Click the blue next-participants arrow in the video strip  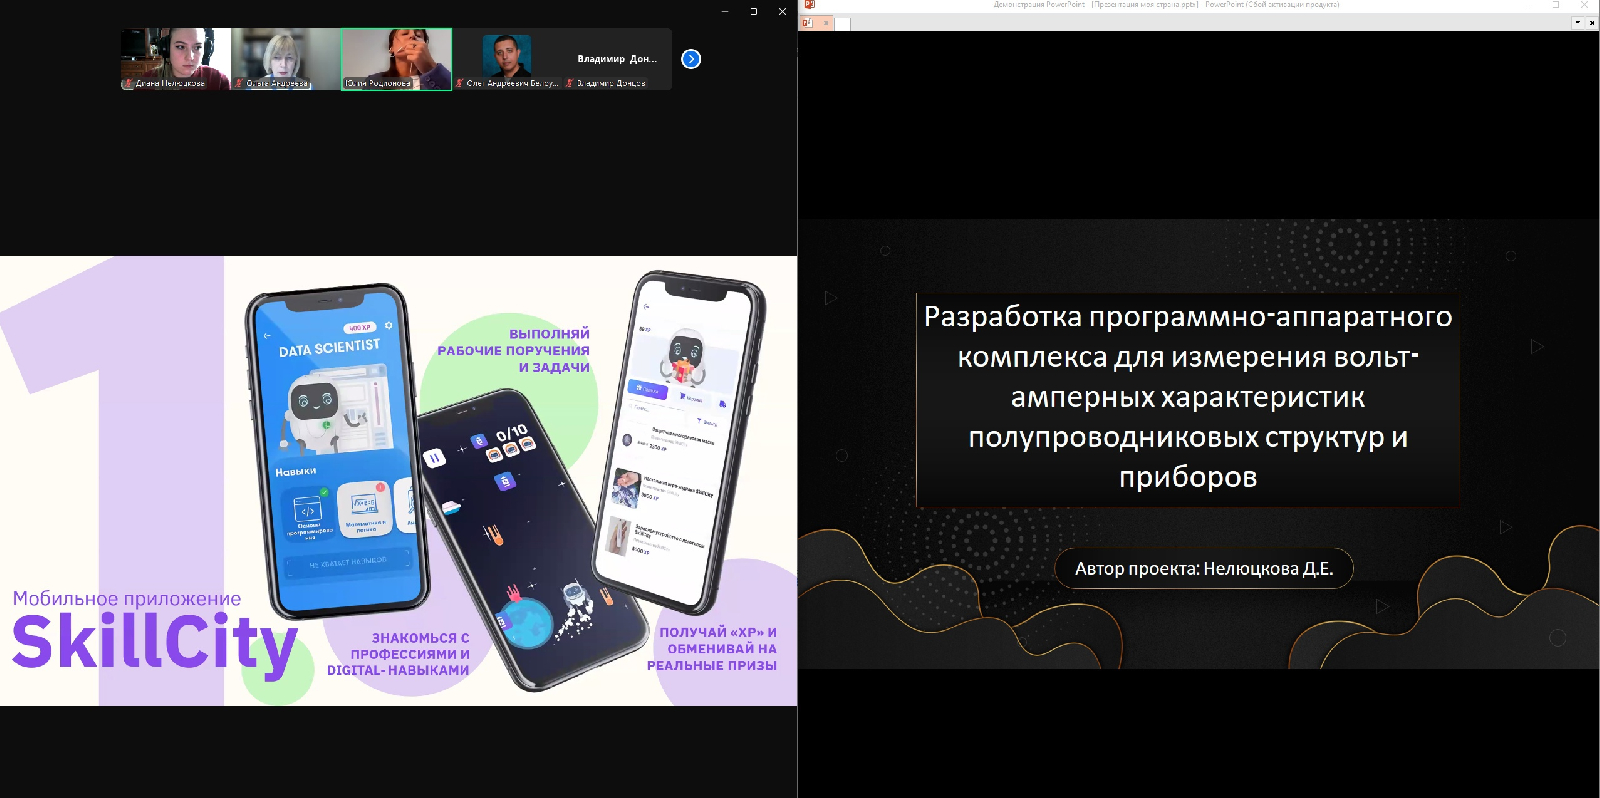(691, 59)
